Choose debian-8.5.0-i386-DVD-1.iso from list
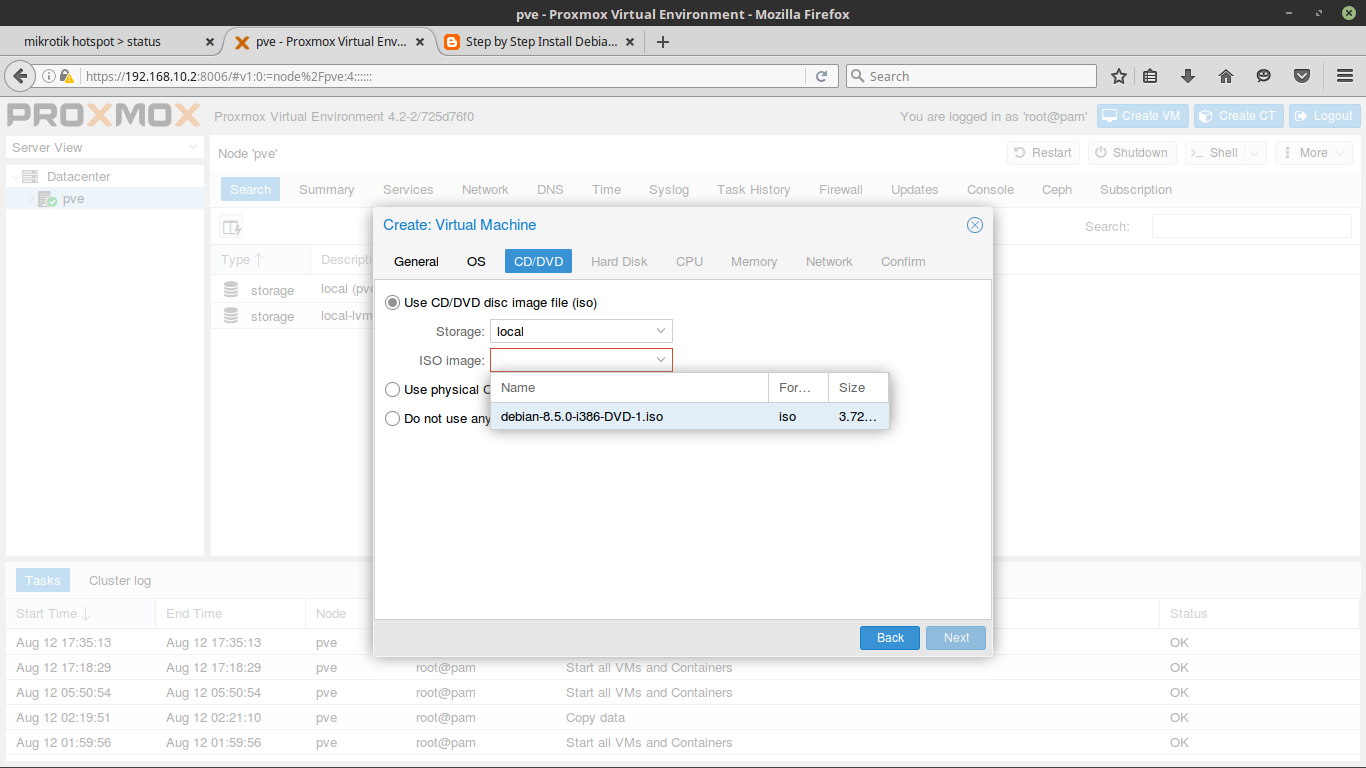 (x=689, y=416)
